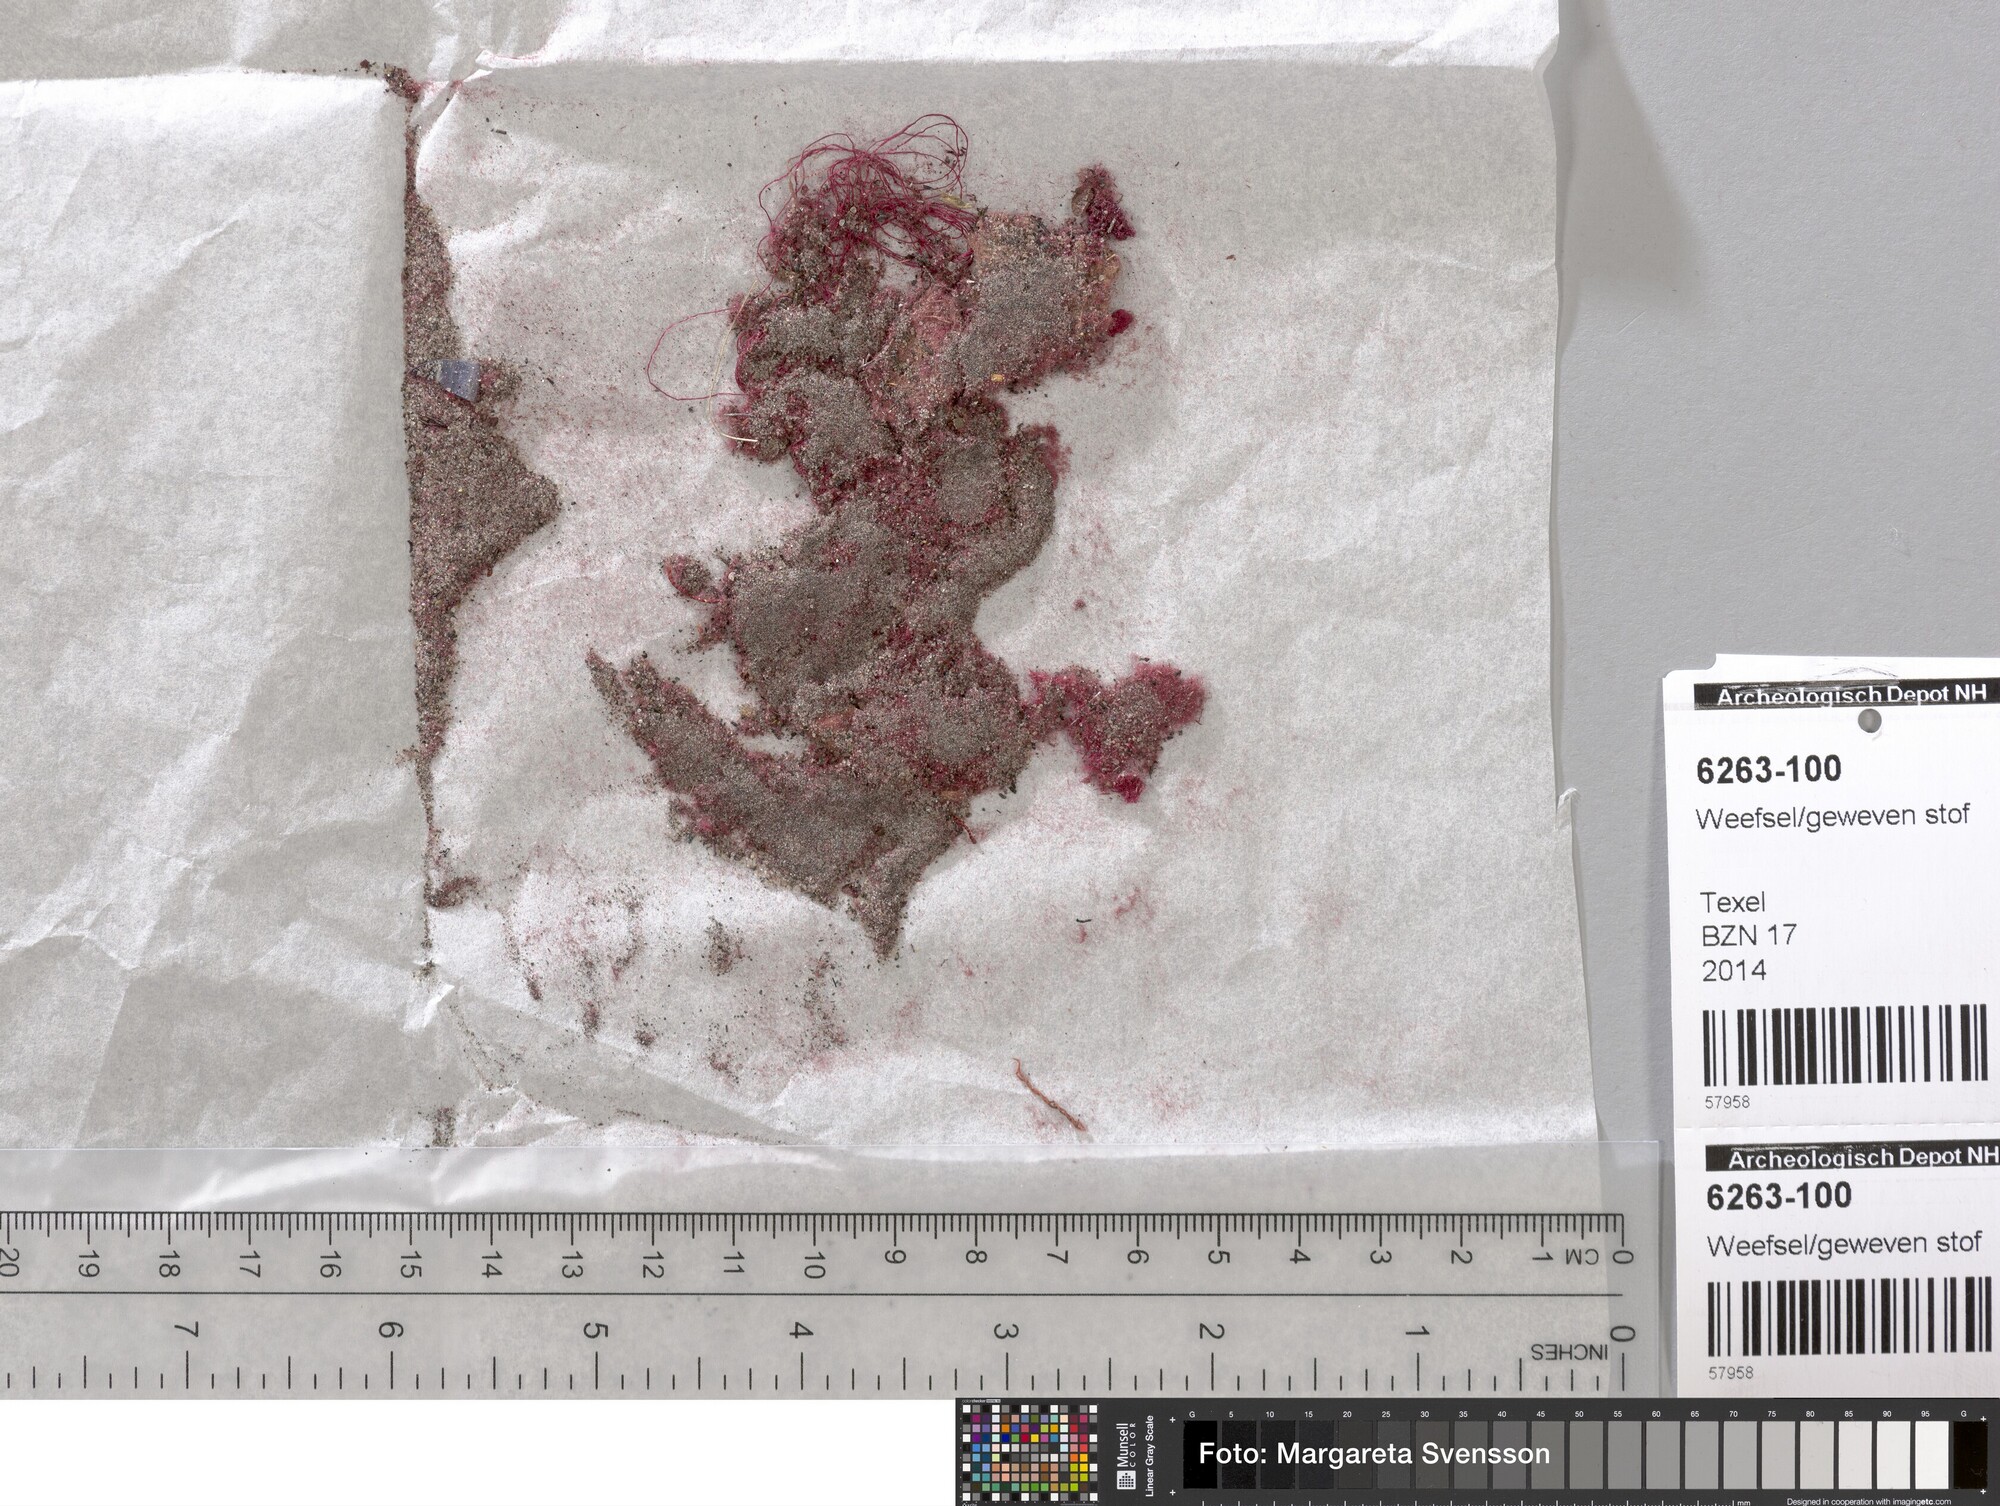Click the 'Texel' location text on the label

click(1732, 902)
